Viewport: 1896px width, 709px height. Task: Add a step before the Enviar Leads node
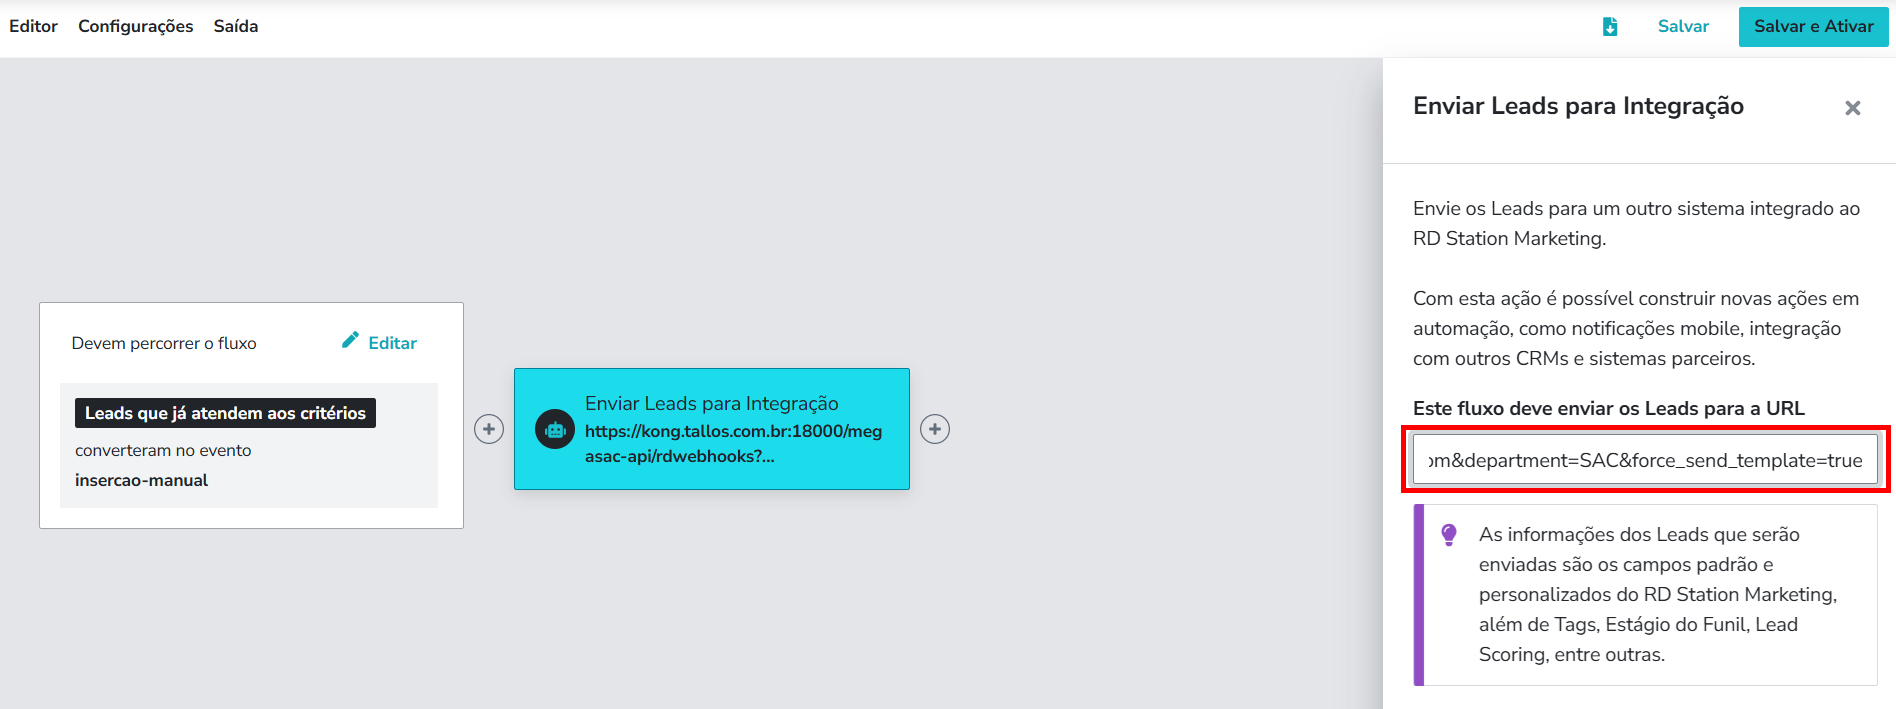point(488,429)
